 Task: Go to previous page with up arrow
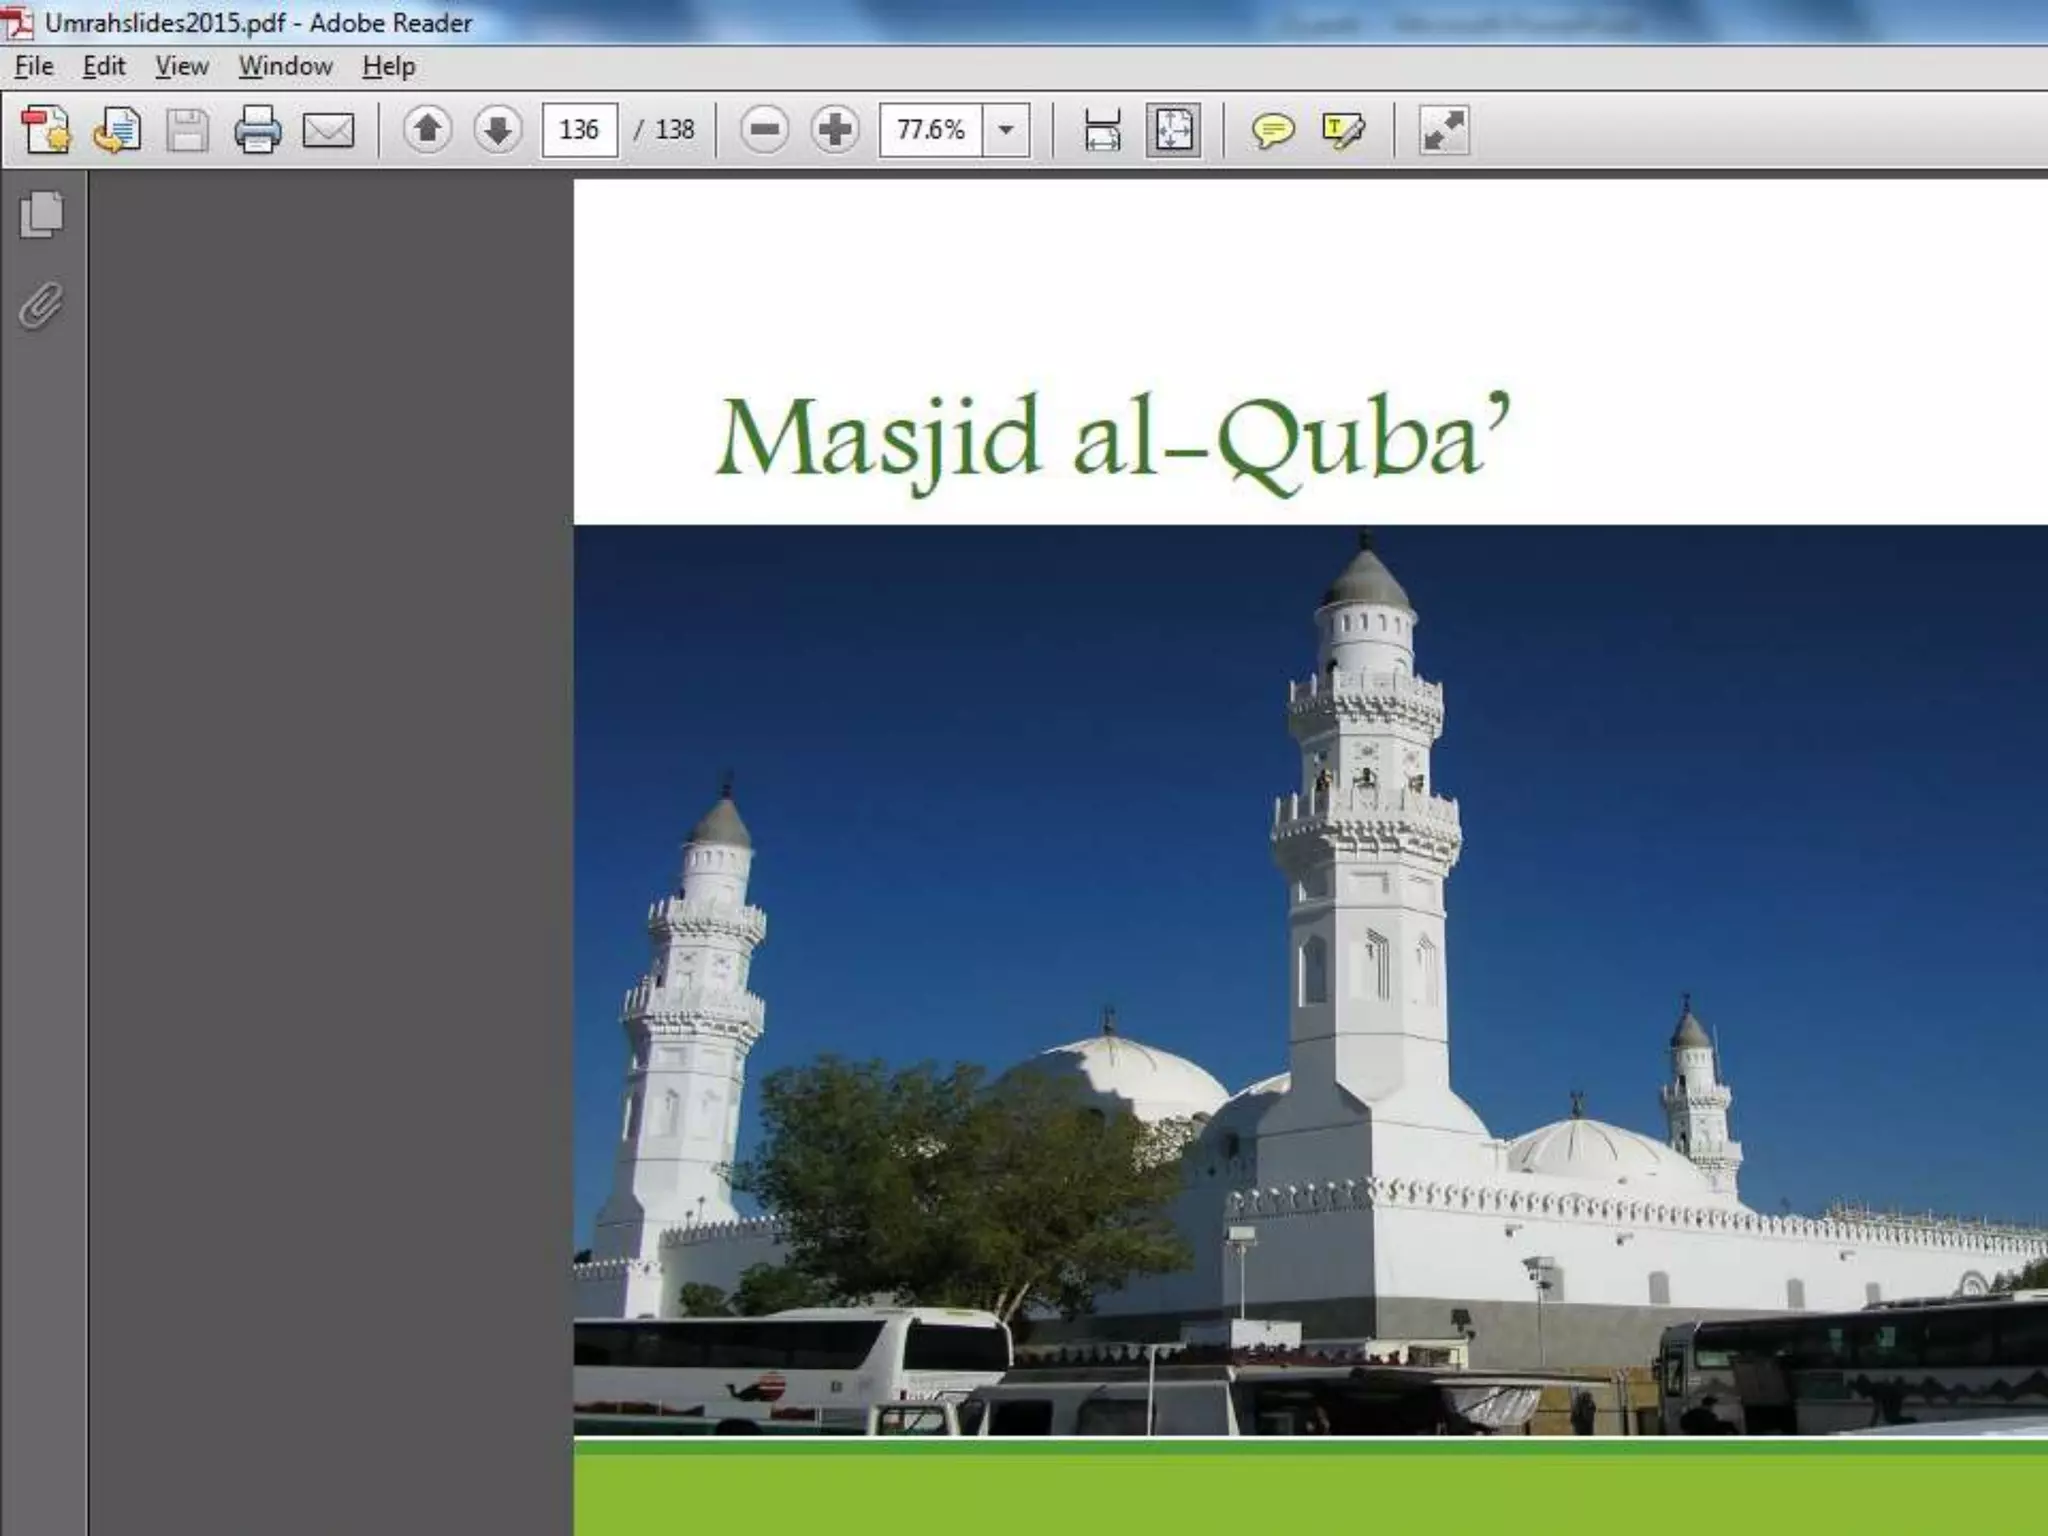pyautogui.click(x=427, y=130)
